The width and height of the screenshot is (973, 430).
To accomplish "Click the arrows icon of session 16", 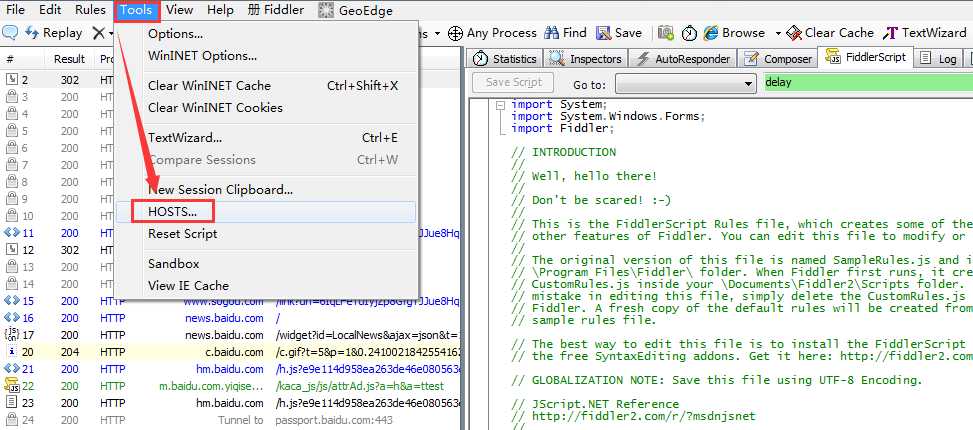I will click(x=12, y=318).
